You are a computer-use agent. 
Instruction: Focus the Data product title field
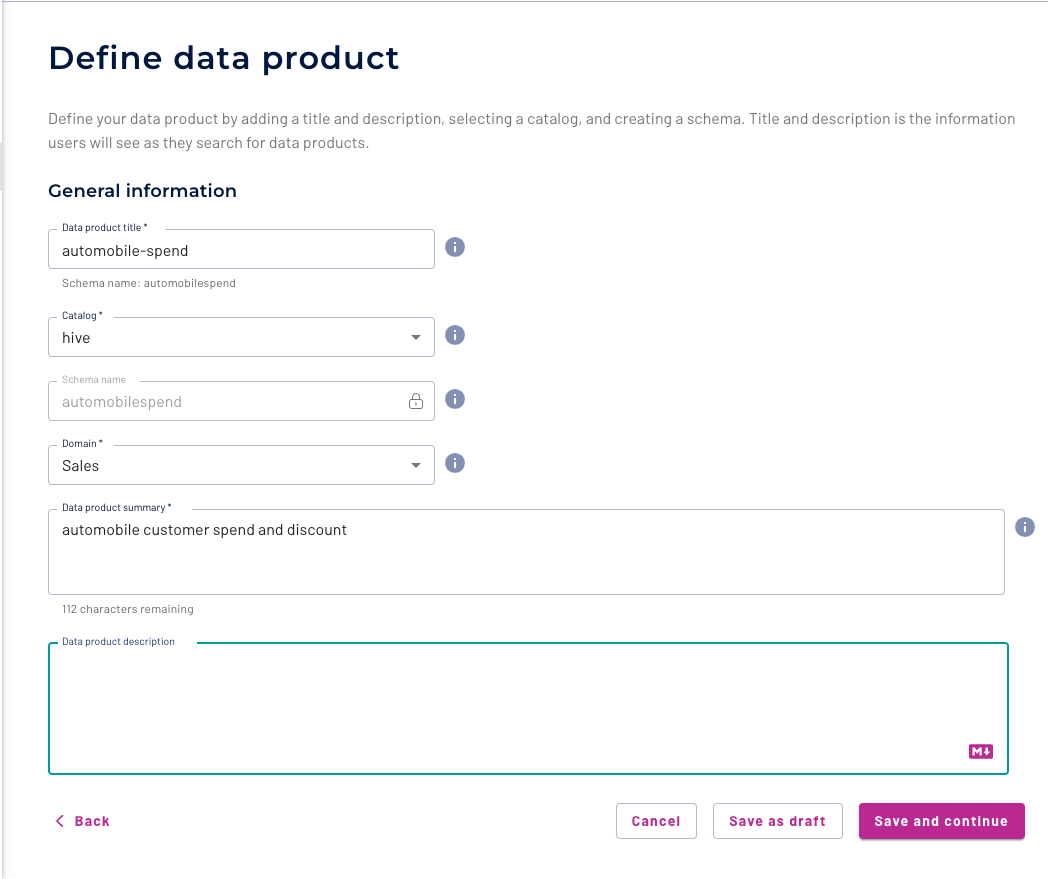[x=240, y=250]
